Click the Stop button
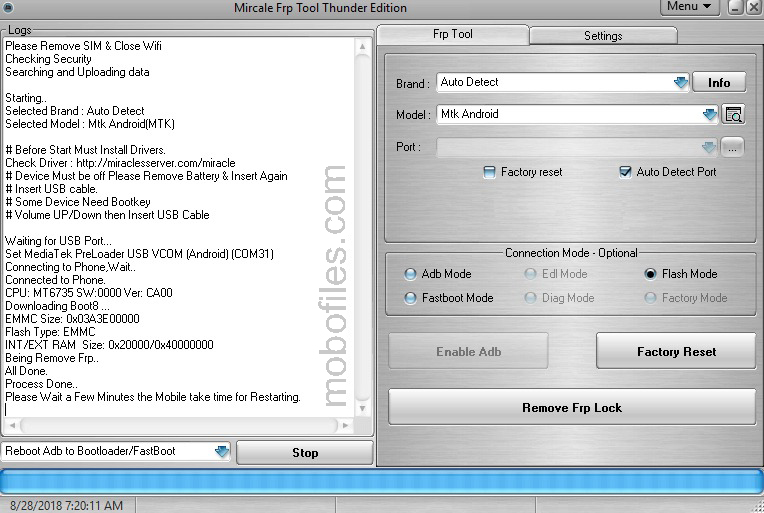This screenshot has height=513, width=764. (305, 453)
